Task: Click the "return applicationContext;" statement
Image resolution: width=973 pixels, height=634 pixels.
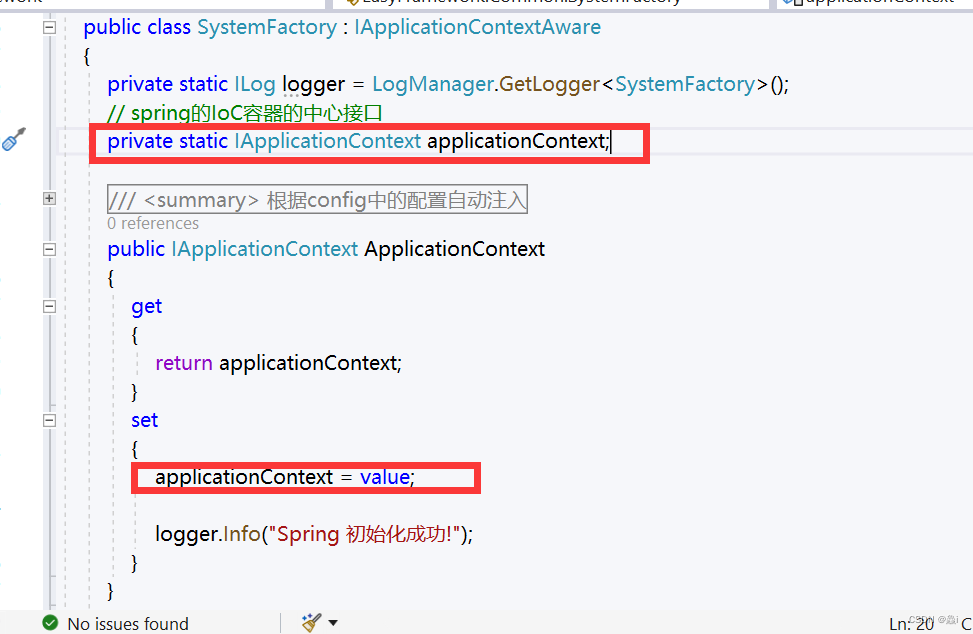Action: click(278, 363)
